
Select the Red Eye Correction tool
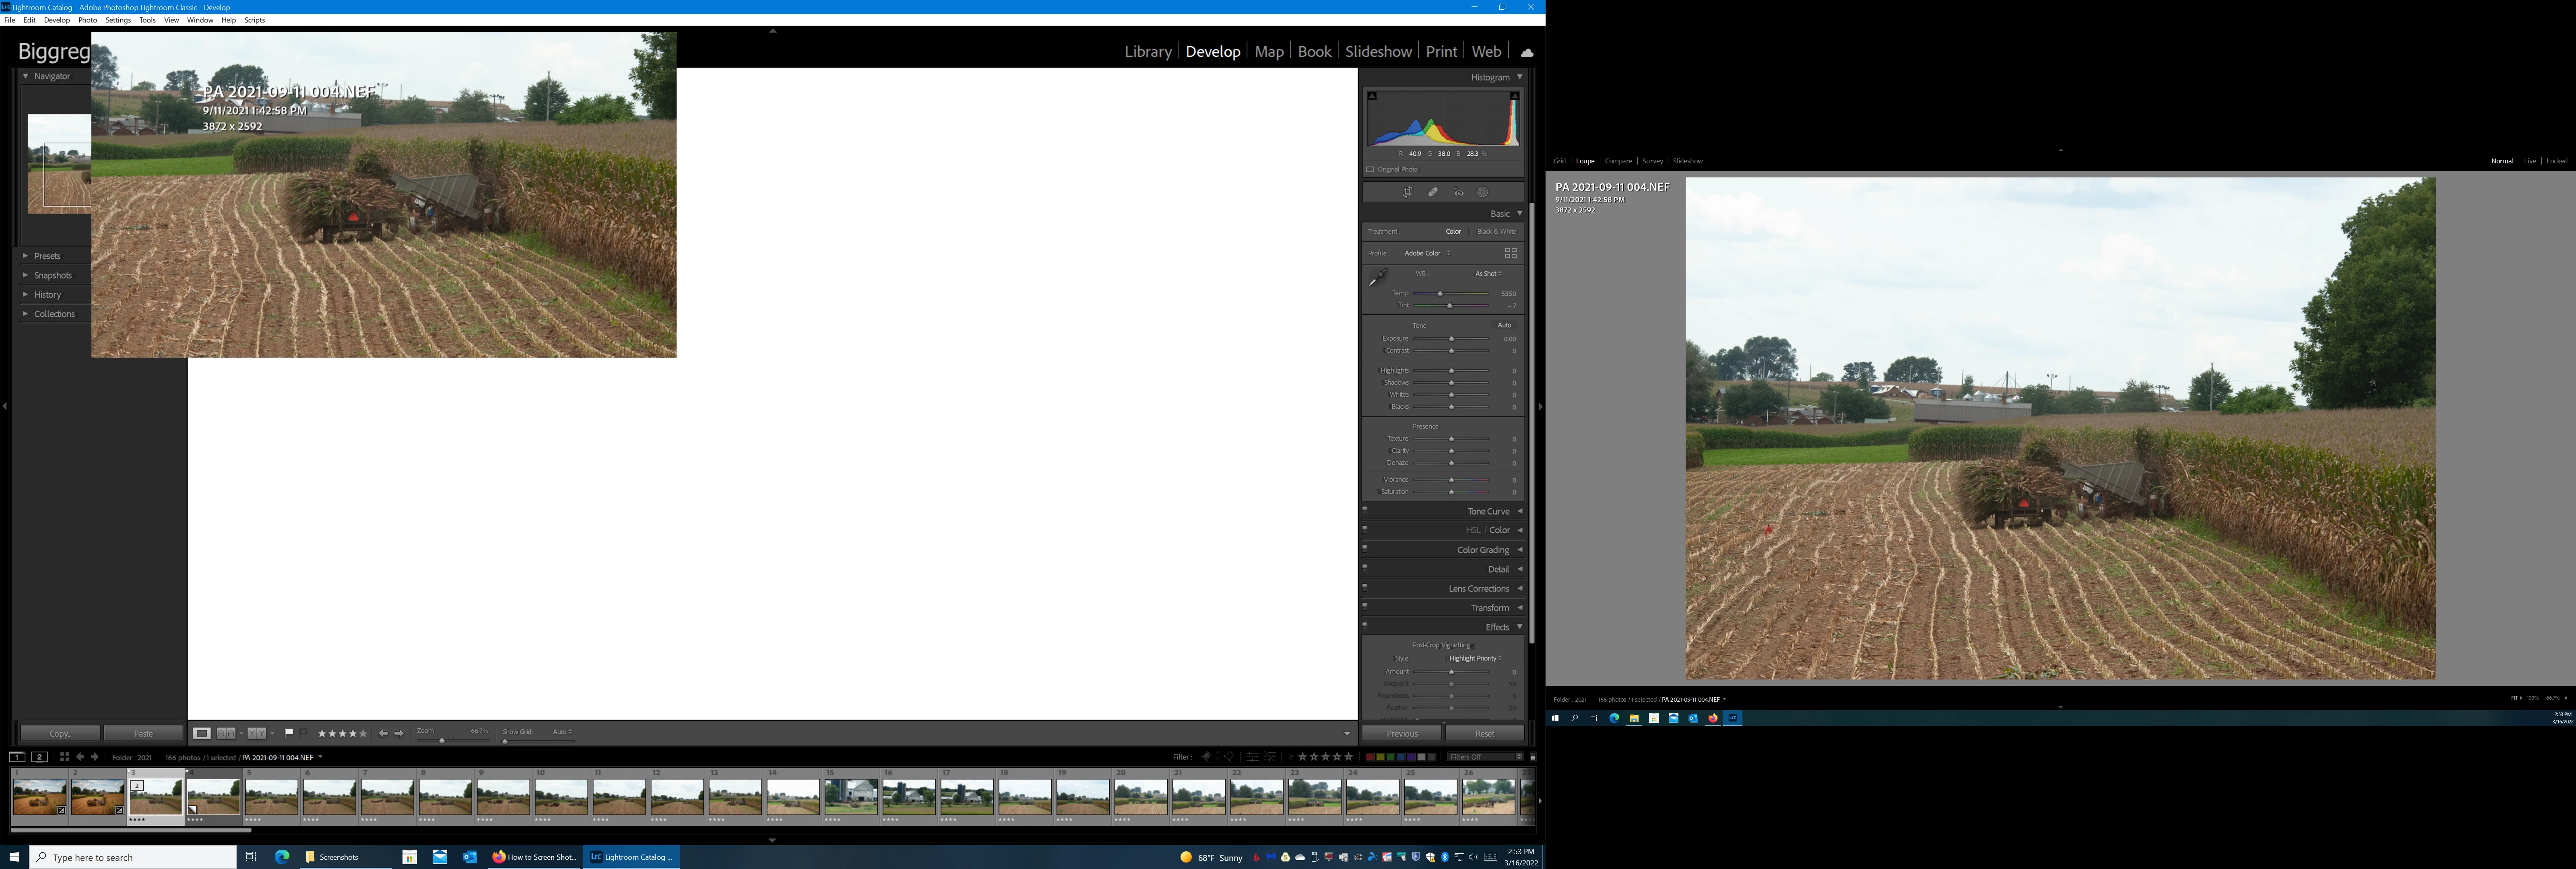pyautogui.click(x=1459, y=192)
